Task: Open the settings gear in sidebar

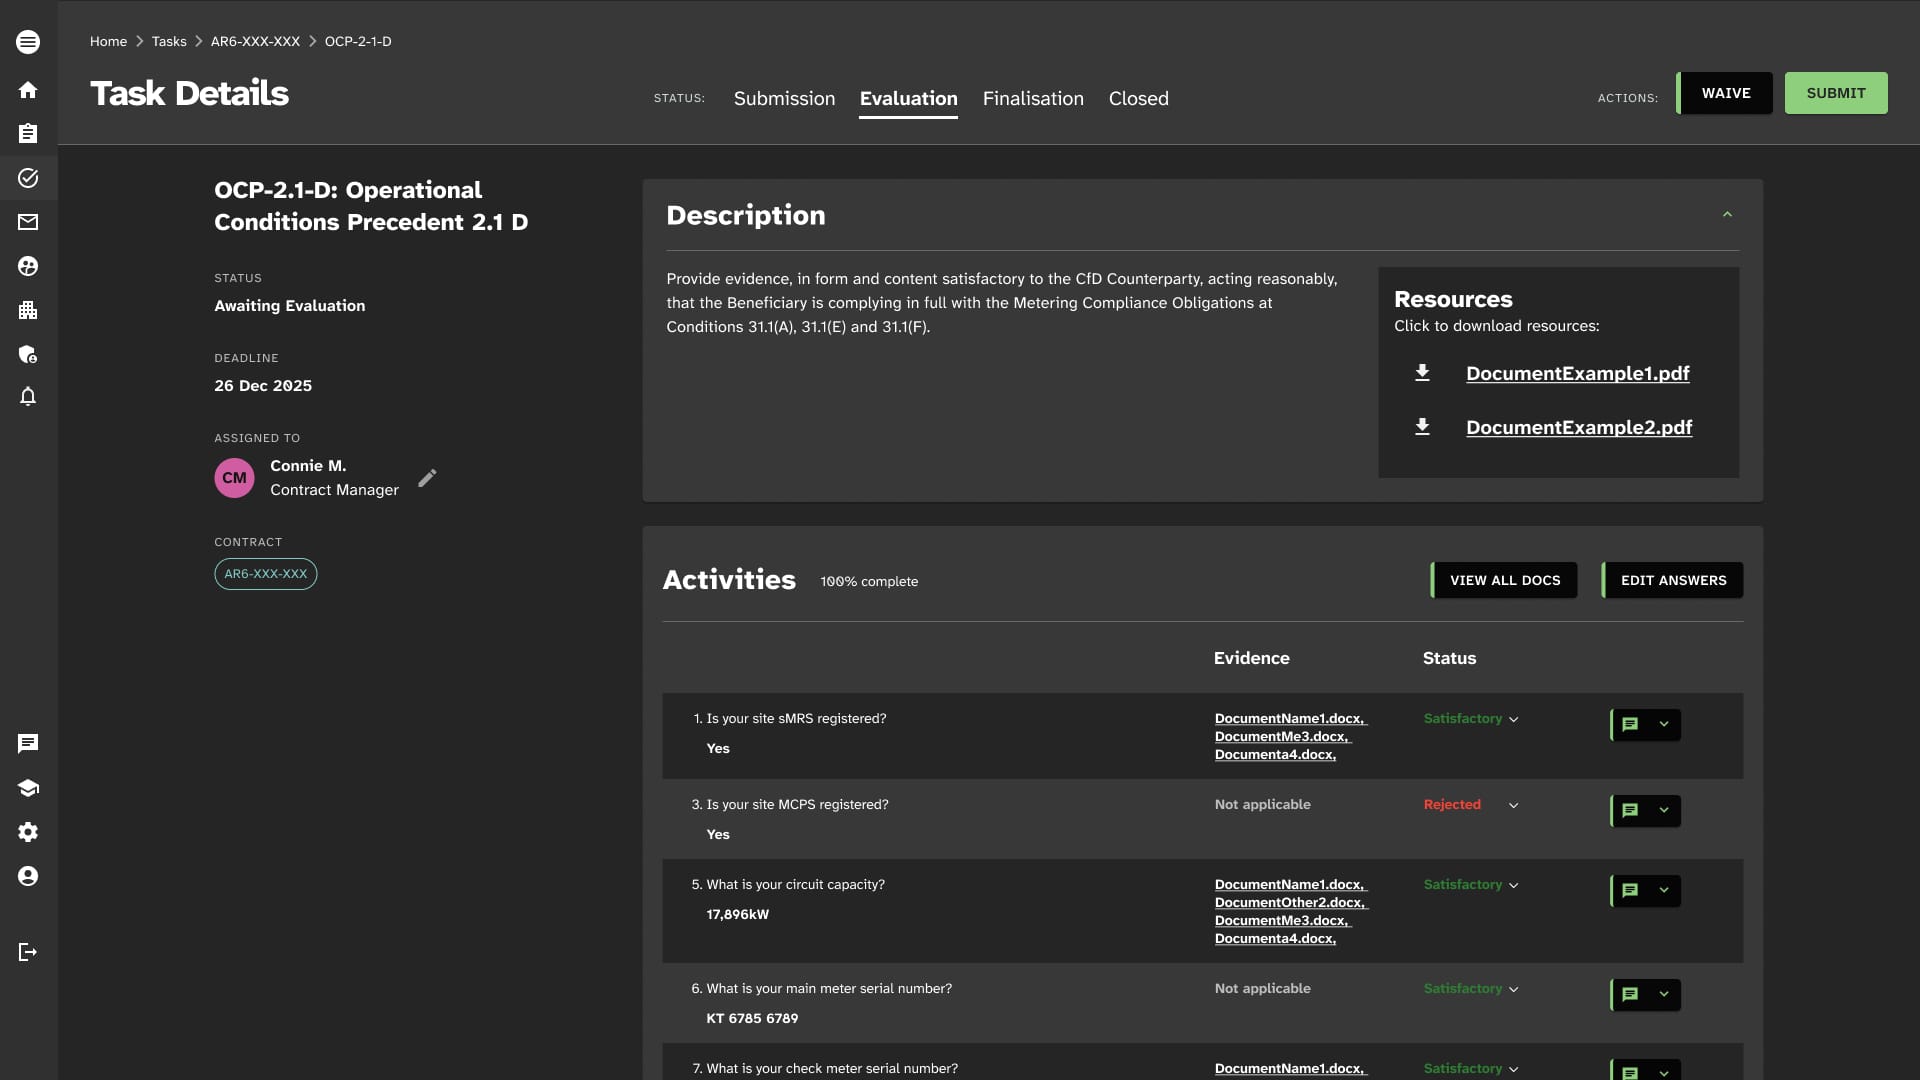Action: (x=28, y=832)
